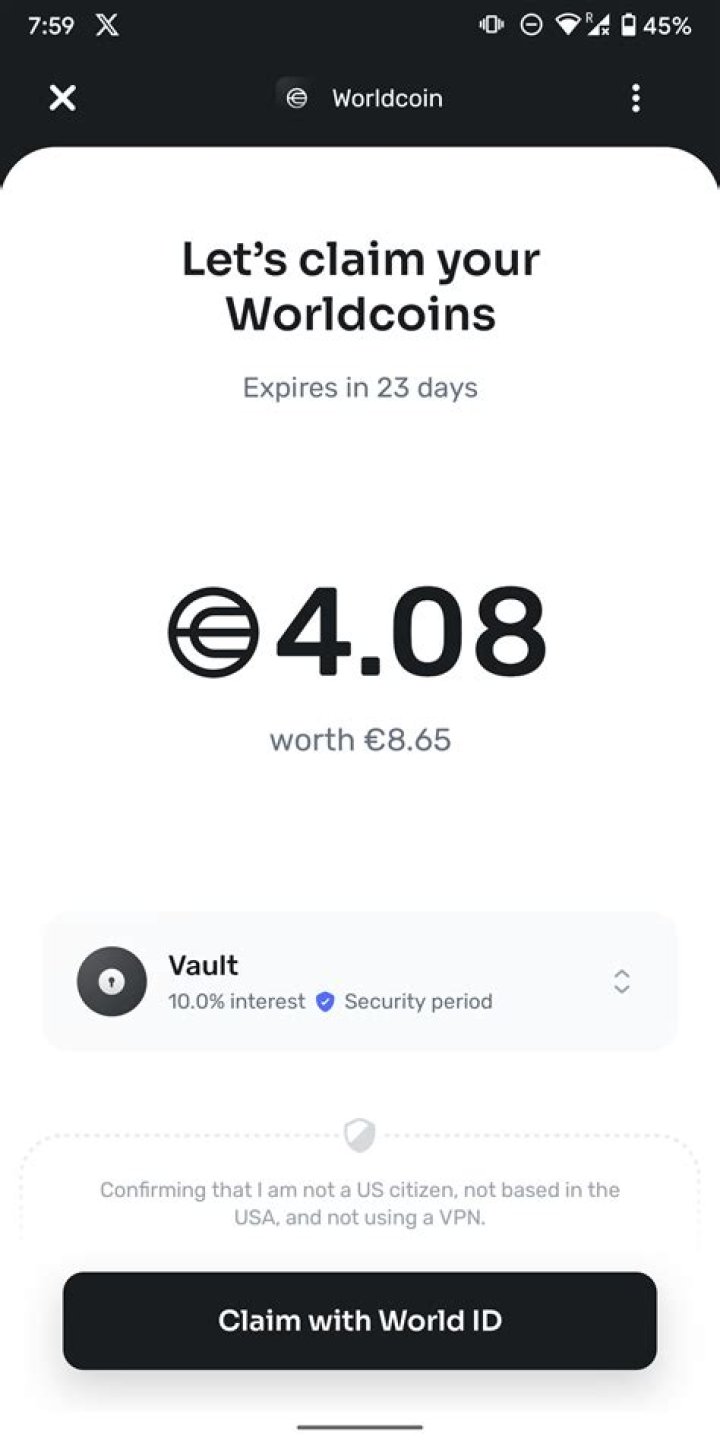Tap the battery indicator in status bar
This screenshot has height=1440, width=720.
[x=628, y=26]
